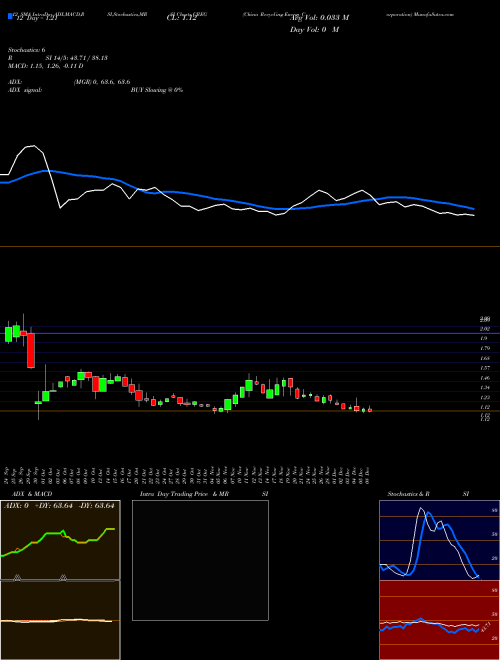Click the '12 Day = 1.21' label
The height and width of the screenshot is (660, 500).
tap(35, 19)
